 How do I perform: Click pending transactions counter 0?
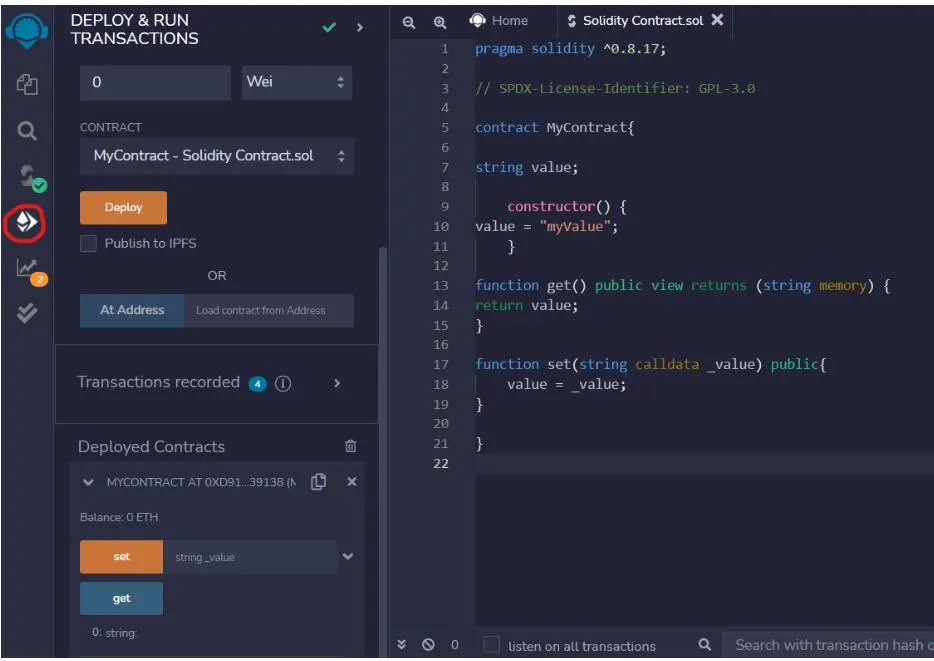coord(455,644)
